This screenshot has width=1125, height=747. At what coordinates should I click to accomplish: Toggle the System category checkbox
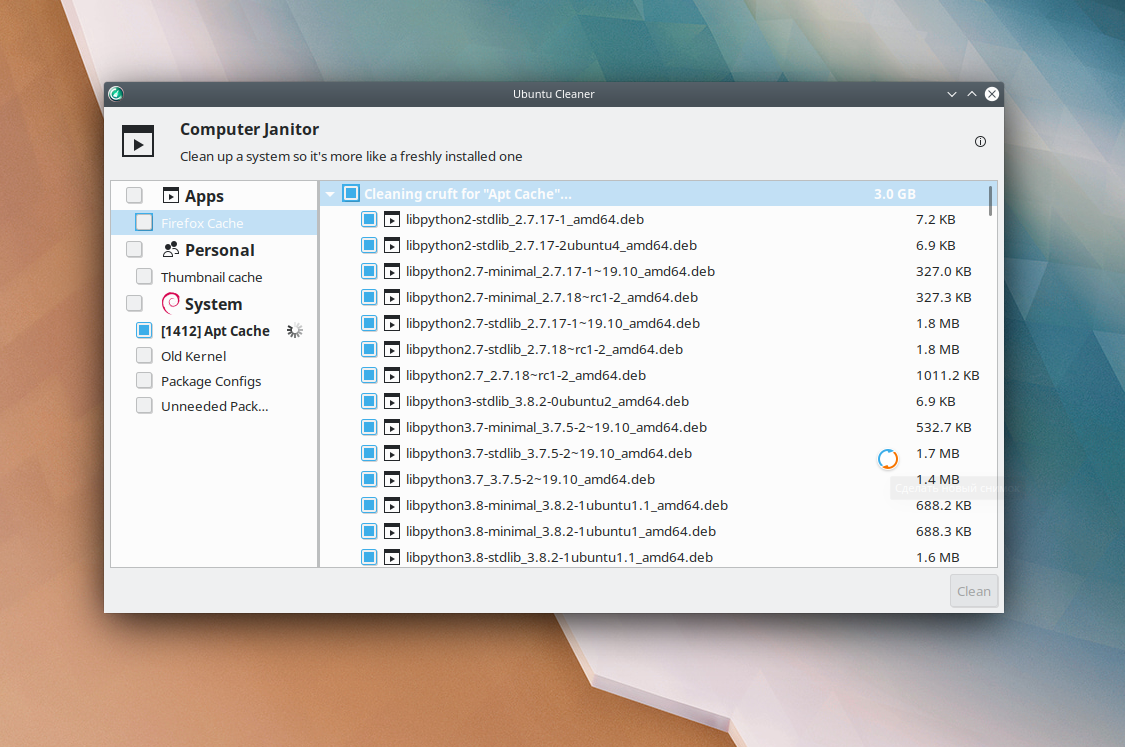pos(134,304)
